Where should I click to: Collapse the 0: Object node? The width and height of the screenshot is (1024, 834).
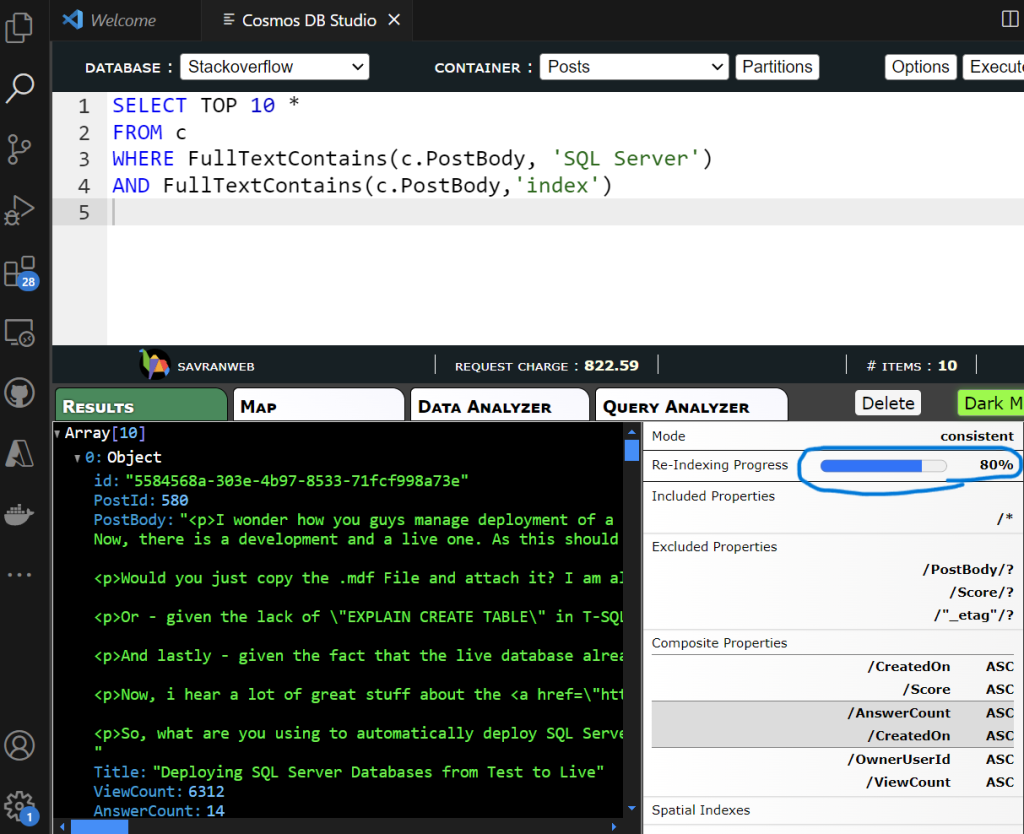pyautogui.click(x=77, y=458)
